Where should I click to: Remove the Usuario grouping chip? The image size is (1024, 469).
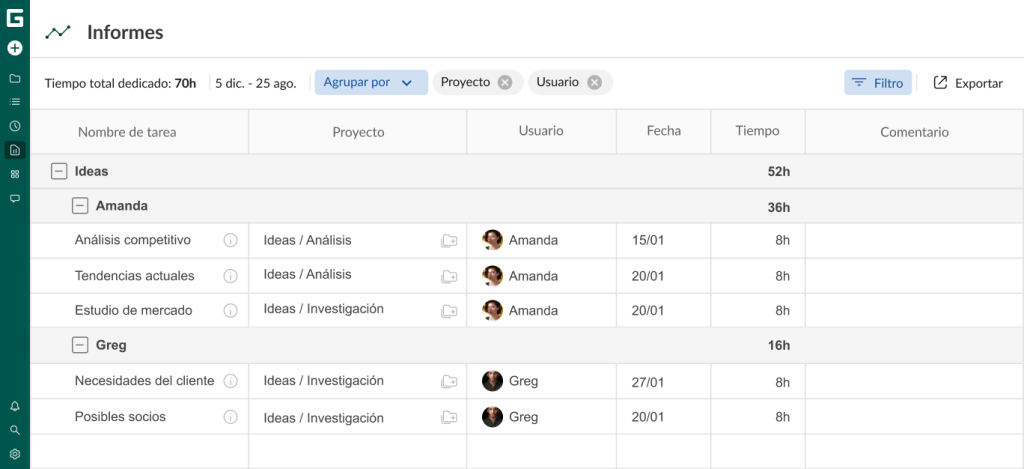594,82
